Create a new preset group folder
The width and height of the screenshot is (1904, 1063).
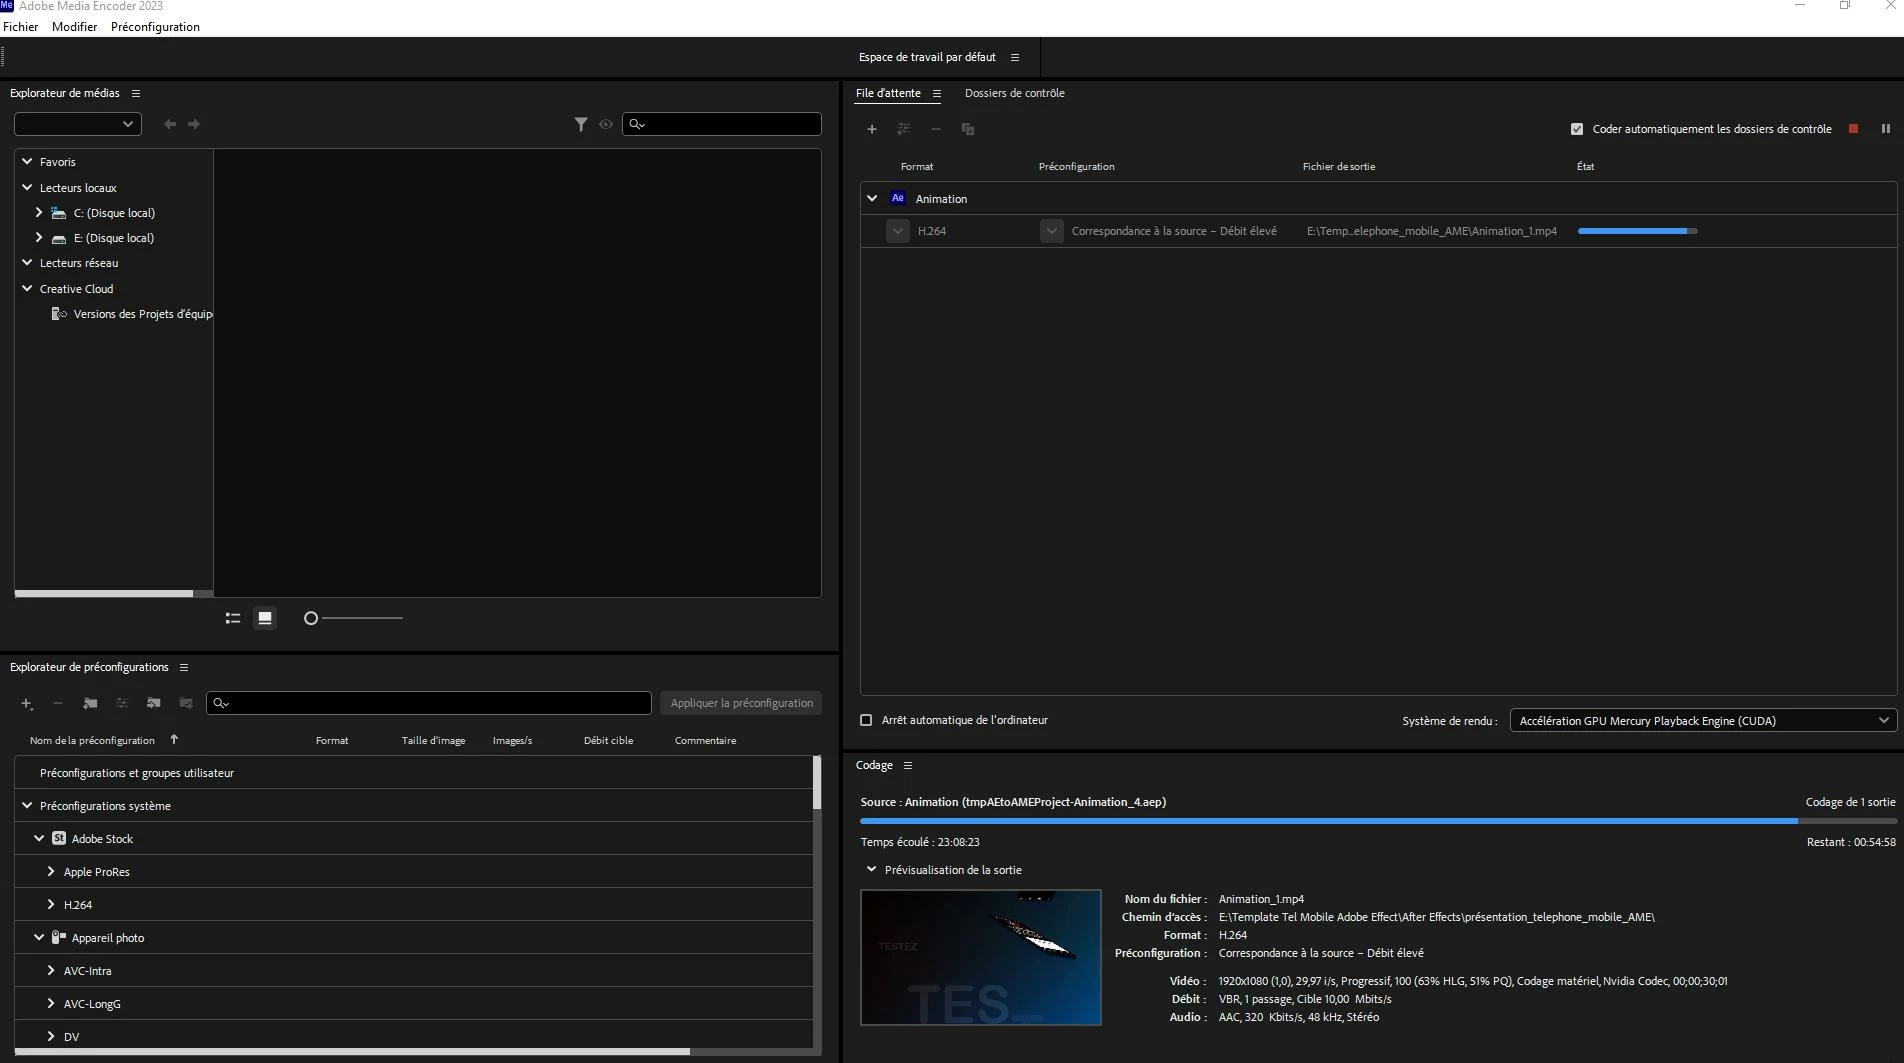pyautogui.click(x=90, y=703)
